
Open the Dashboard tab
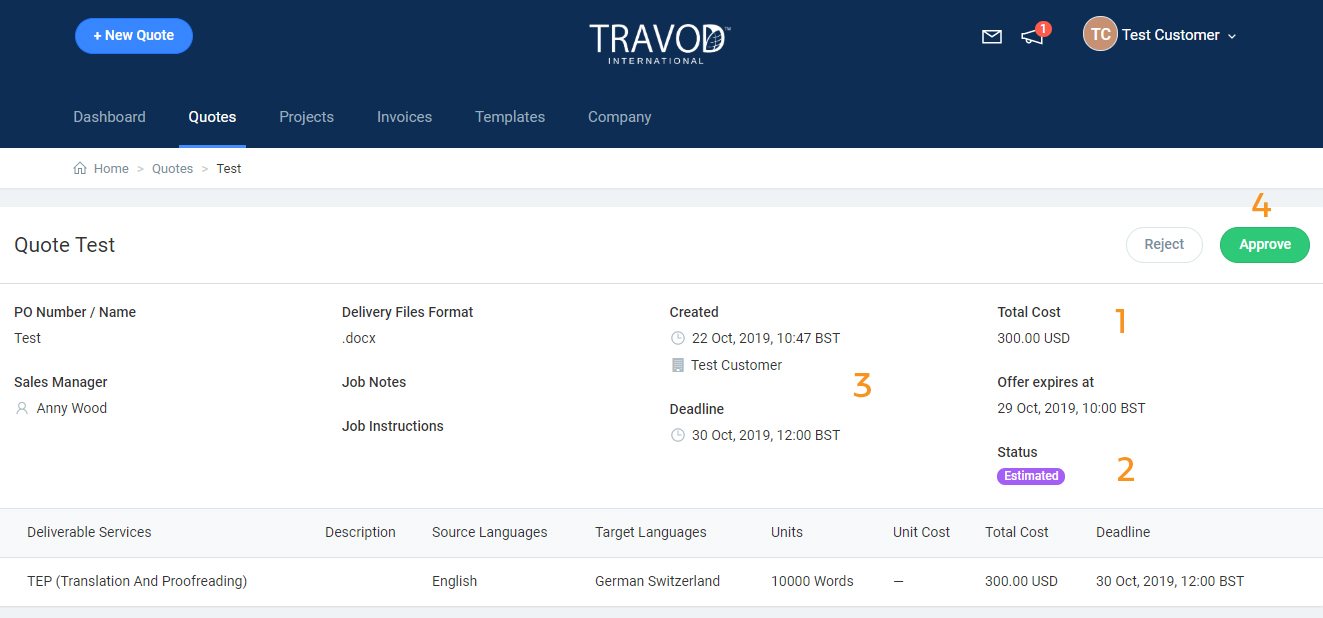point(109,117)
